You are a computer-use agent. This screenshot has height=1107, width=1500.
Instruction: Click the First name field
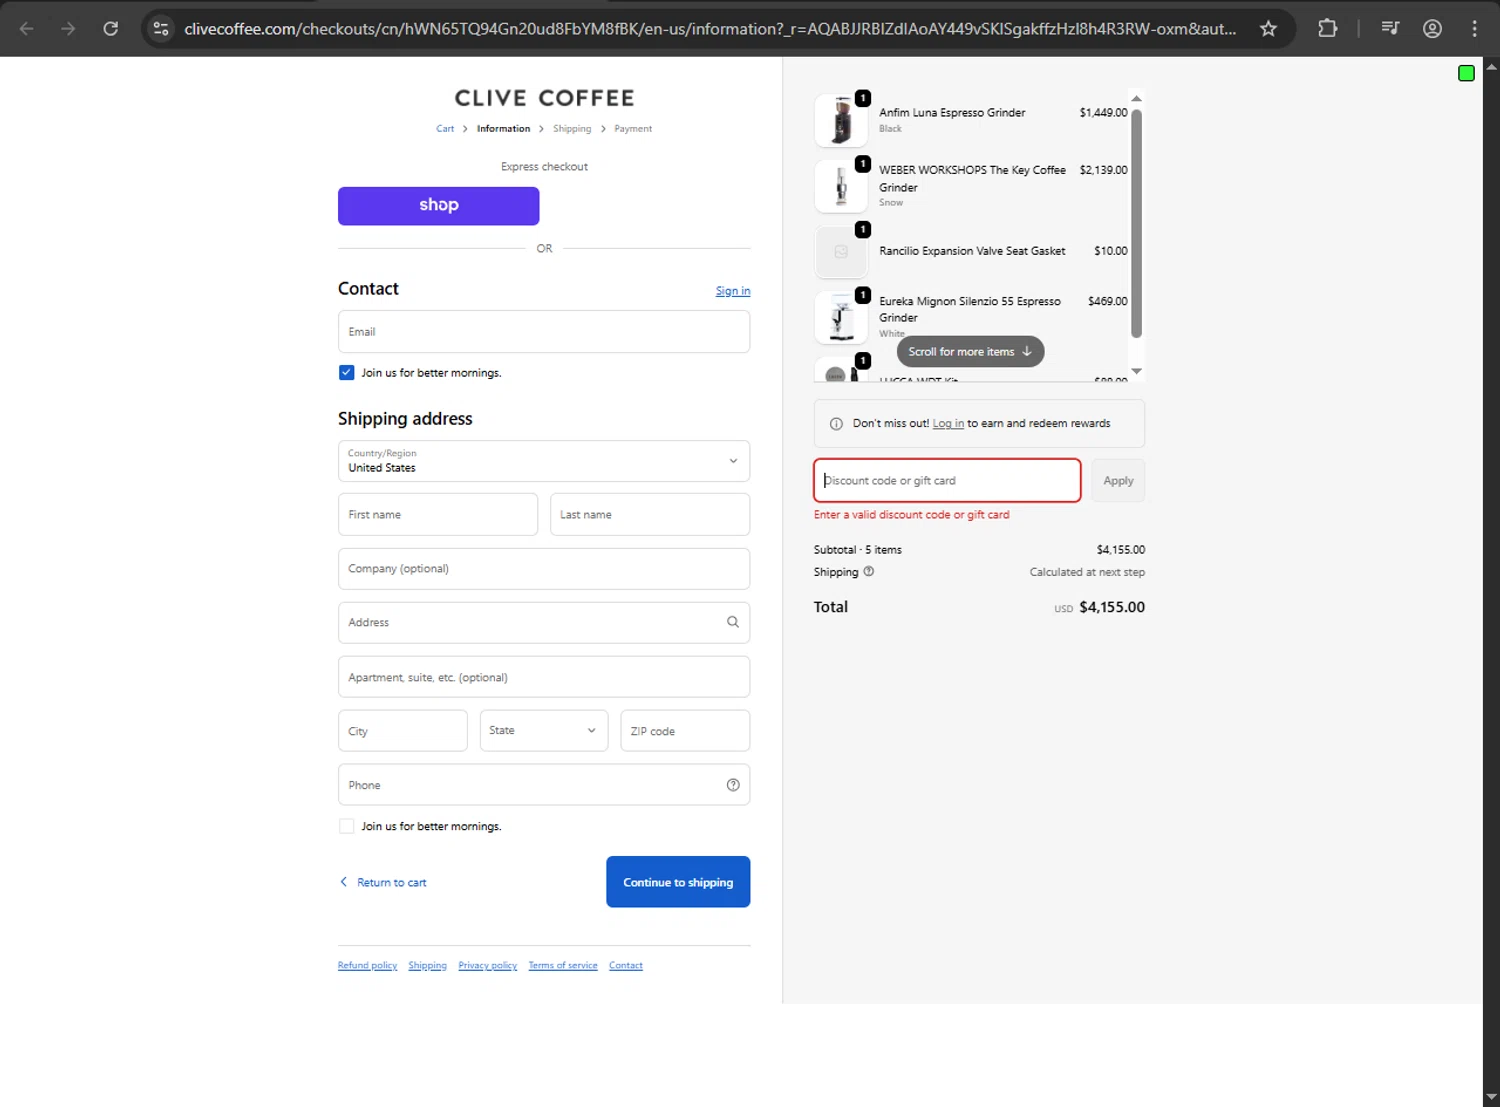(438, 514)
